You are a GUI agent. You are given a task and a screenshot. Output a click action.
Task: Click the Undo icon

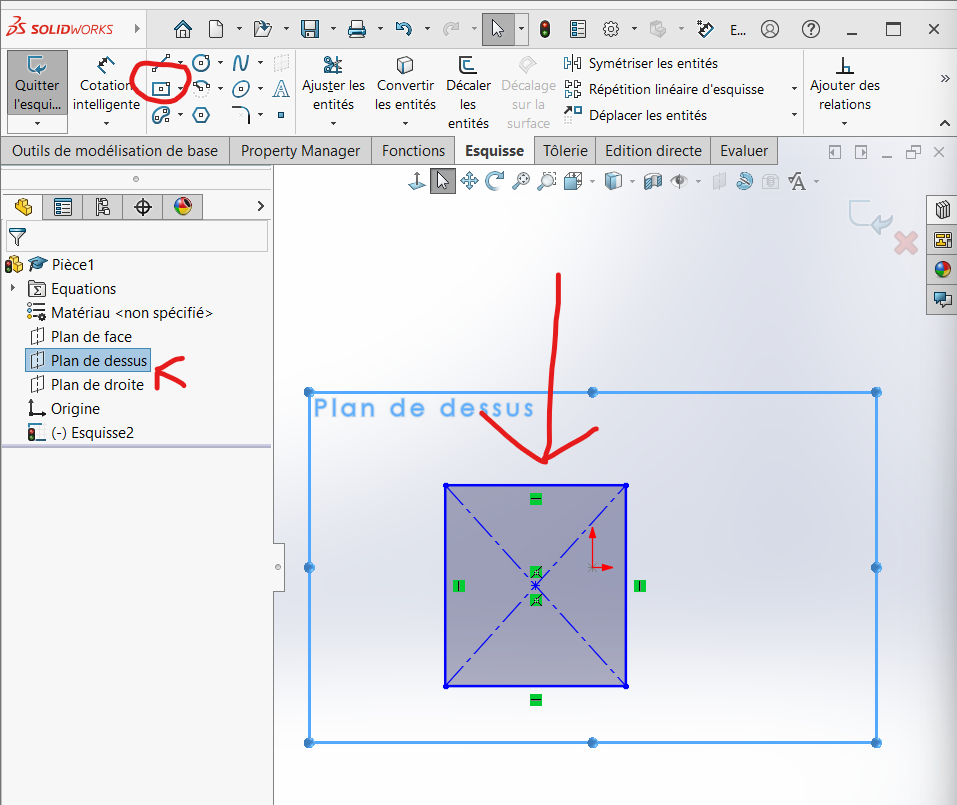pyautogui.click(x=403, y=29)
